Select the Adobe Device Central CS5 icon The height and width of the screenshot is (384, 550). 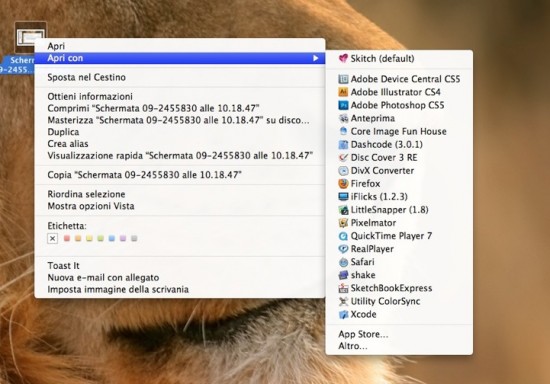click(343, 79)
